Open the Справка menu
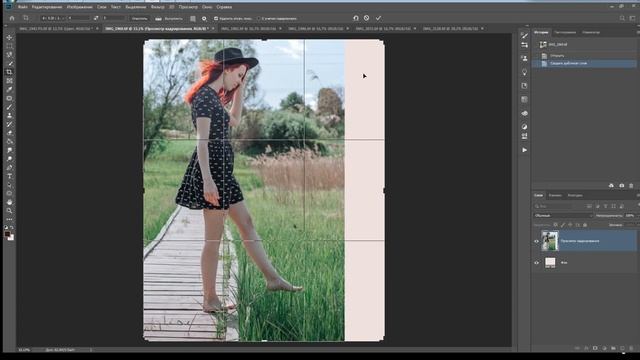This screenshot has height=360, width=640. [224, 7]
